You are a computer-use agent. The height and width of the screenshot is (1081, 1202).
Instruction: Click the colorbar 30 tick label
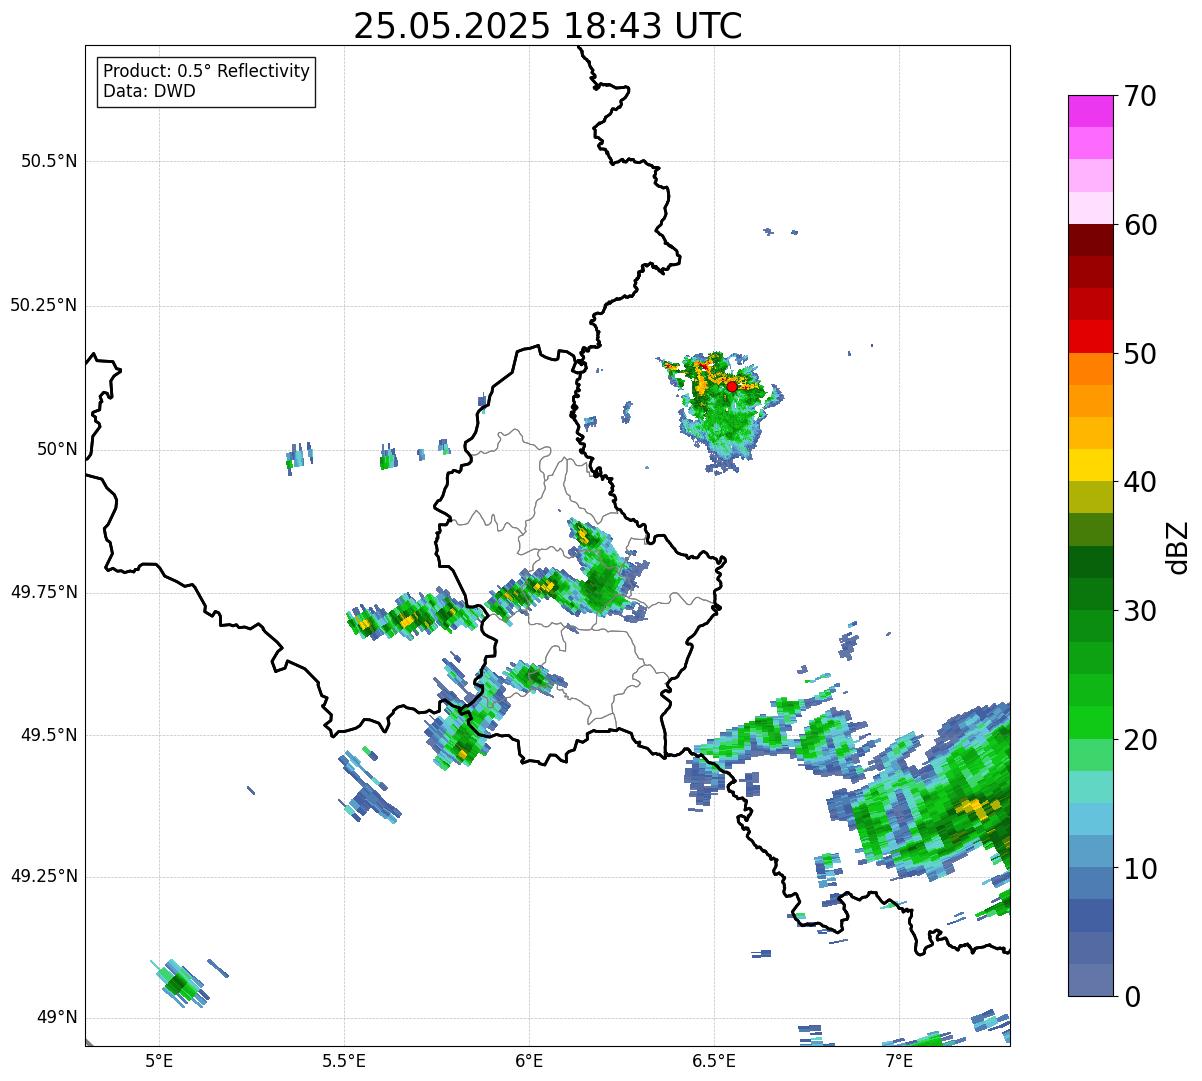point(1140,611)
